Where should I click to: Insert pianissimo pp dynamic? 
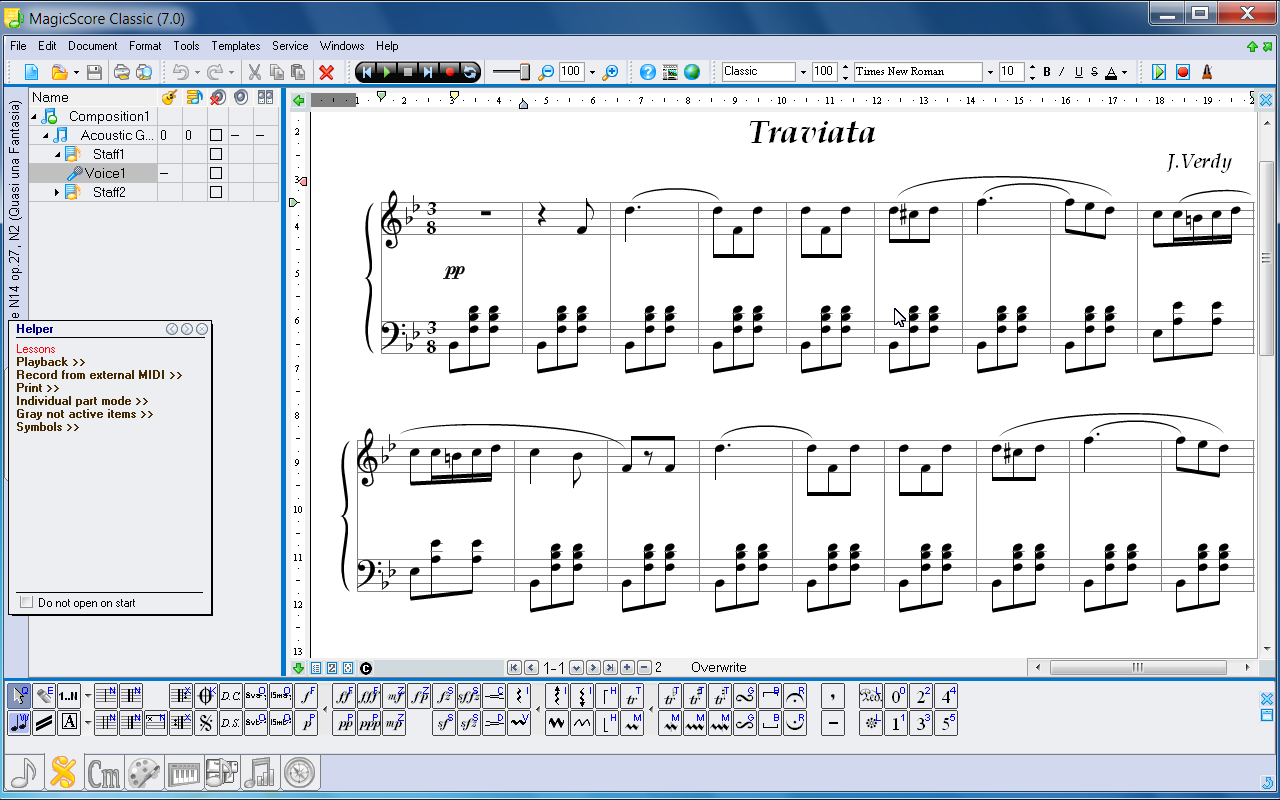tap(345, 723)
